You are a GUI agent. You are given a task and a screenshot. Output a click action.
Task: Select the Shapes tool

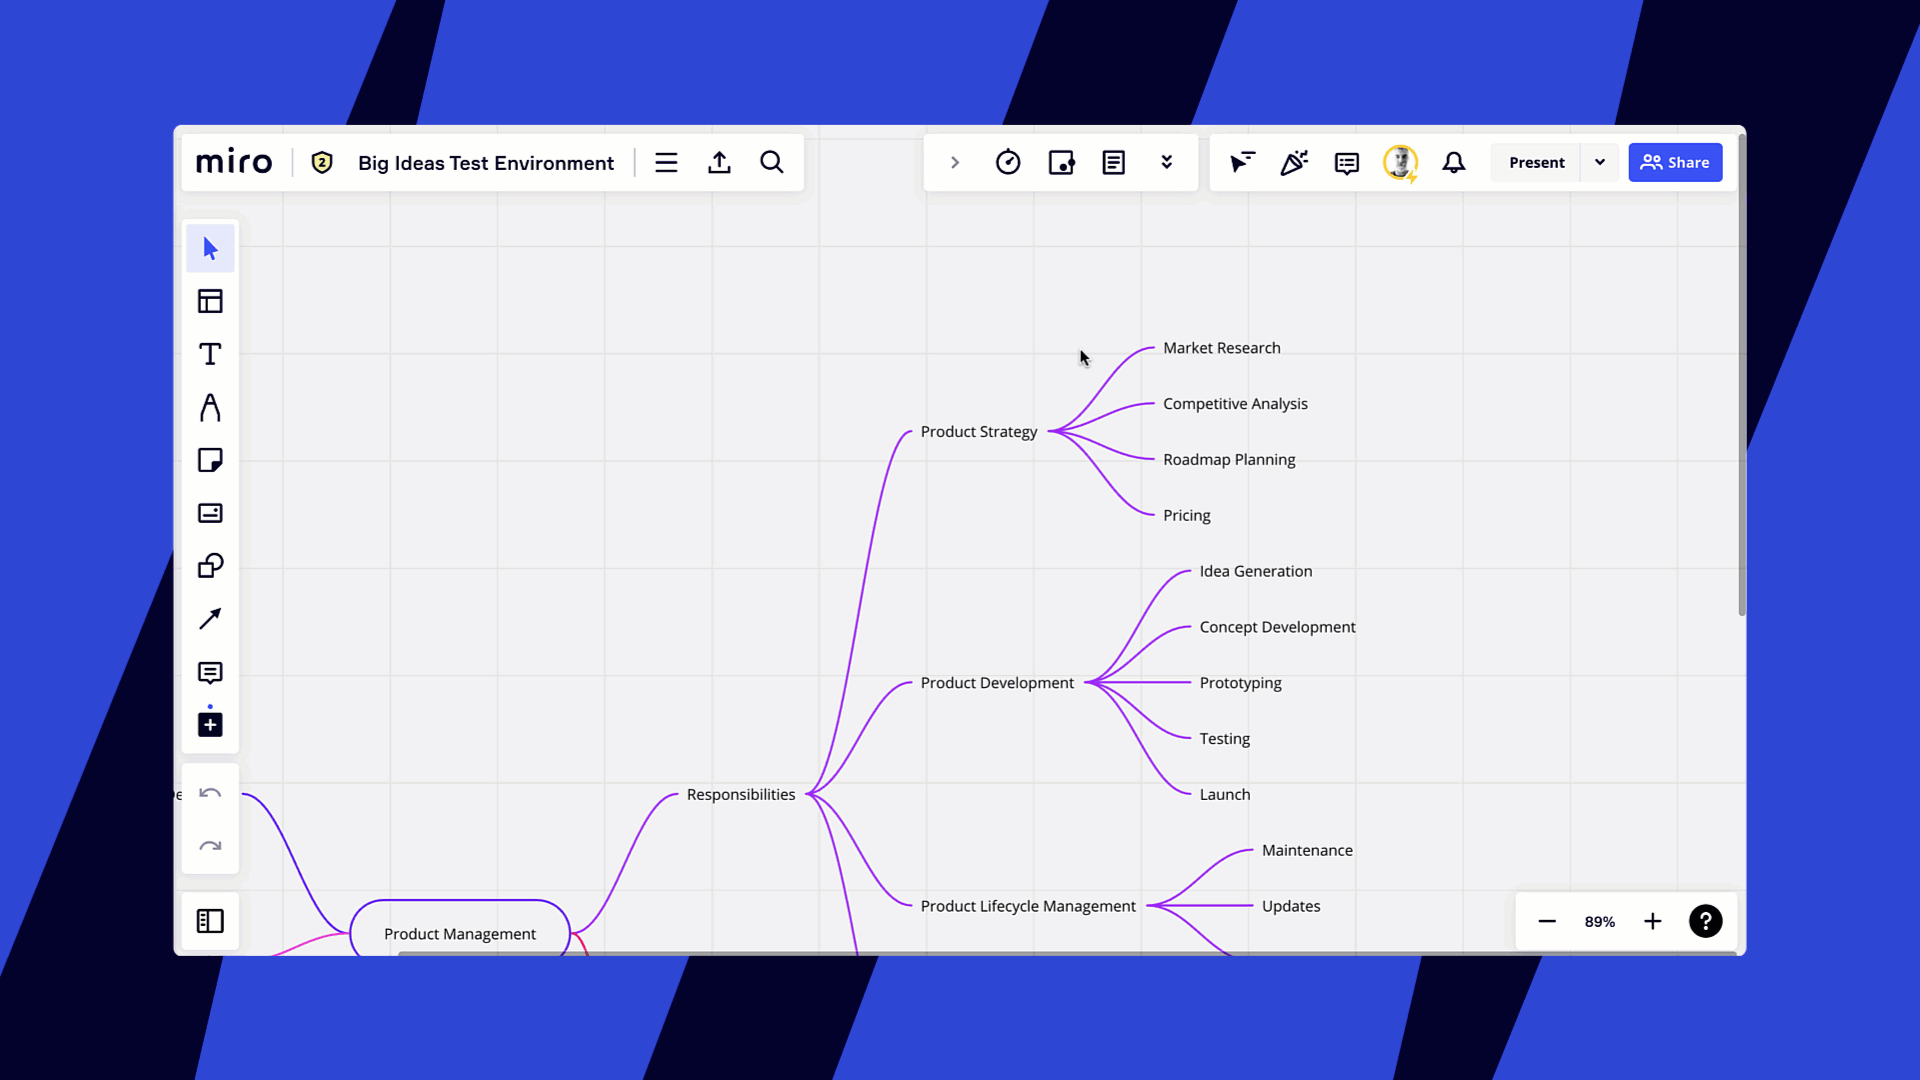coord(210,566)
